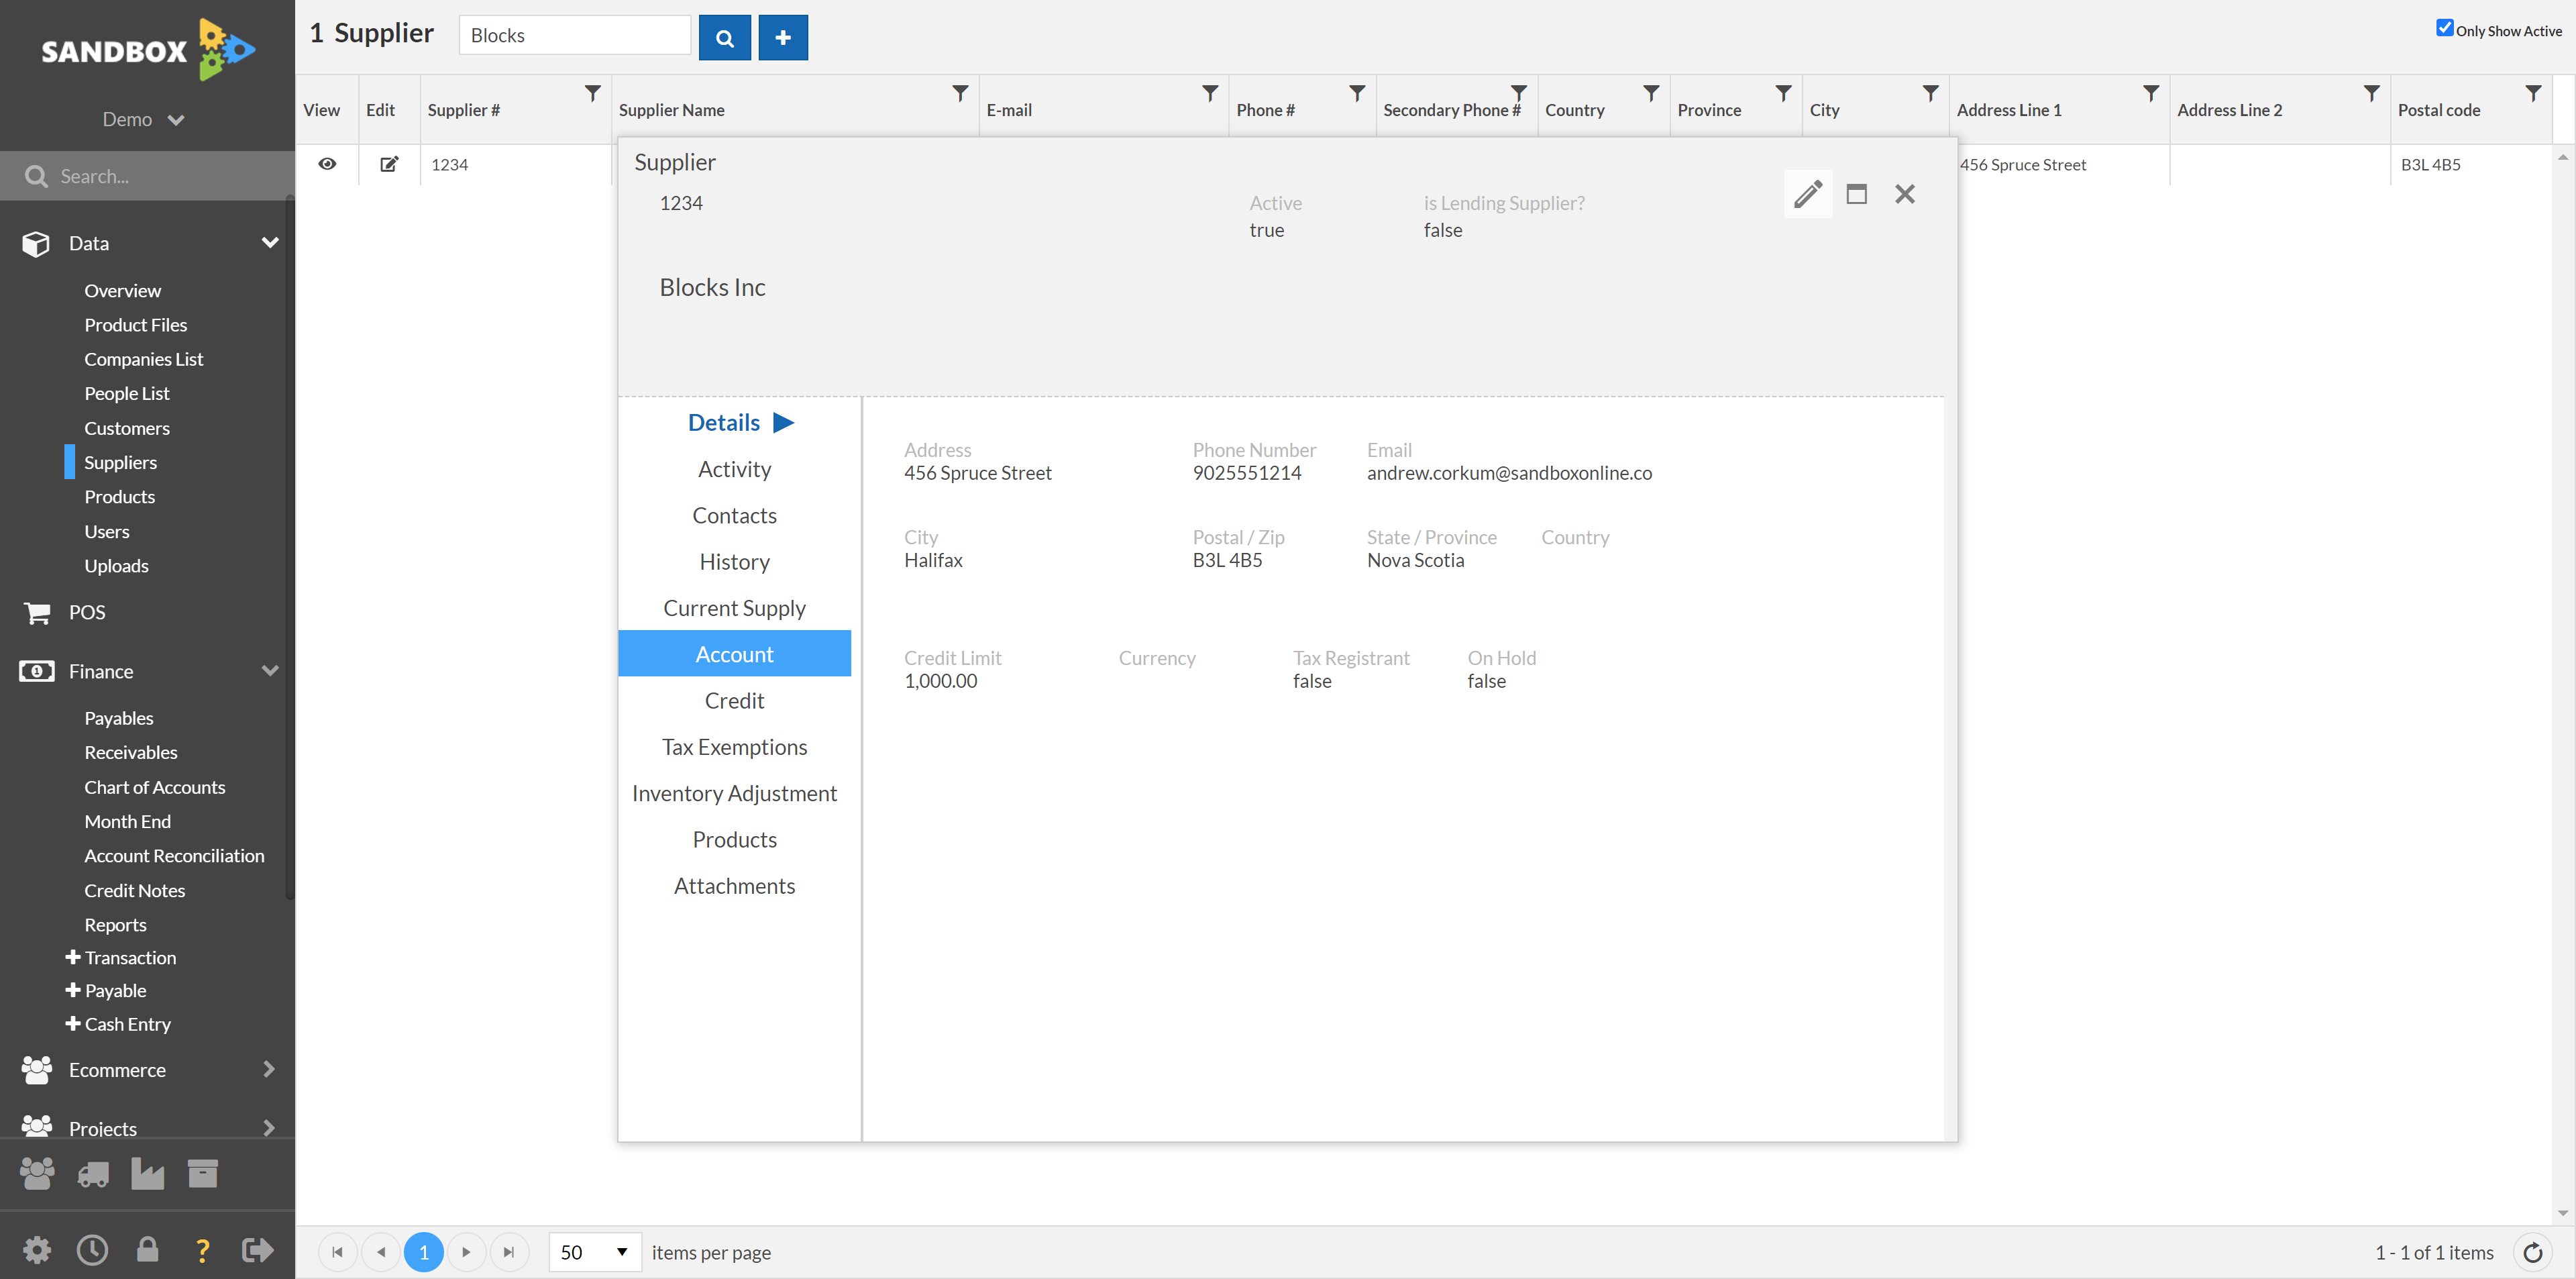This screenshot has width=2576, height=1279.
Task: Maximize the Supplier detail panel
Action: click(1856, 194)
